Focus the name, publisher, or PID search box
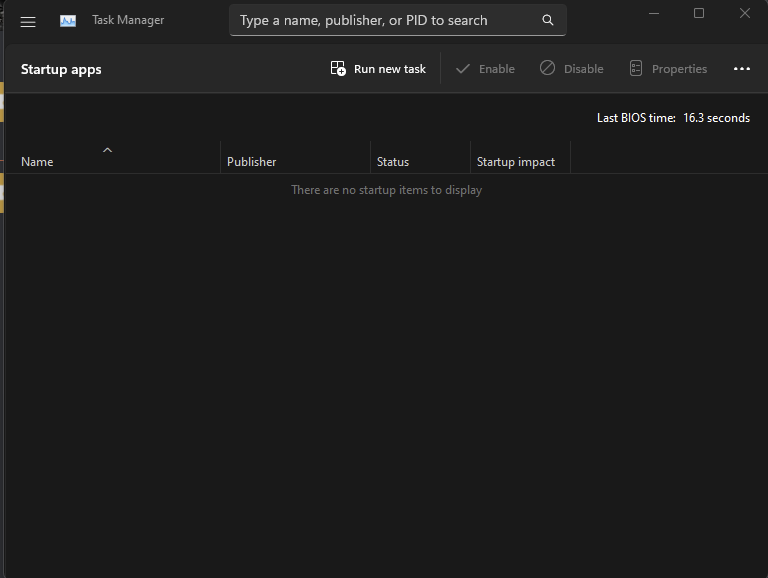Viewport: 768px width, 578px height. point(398,20)
